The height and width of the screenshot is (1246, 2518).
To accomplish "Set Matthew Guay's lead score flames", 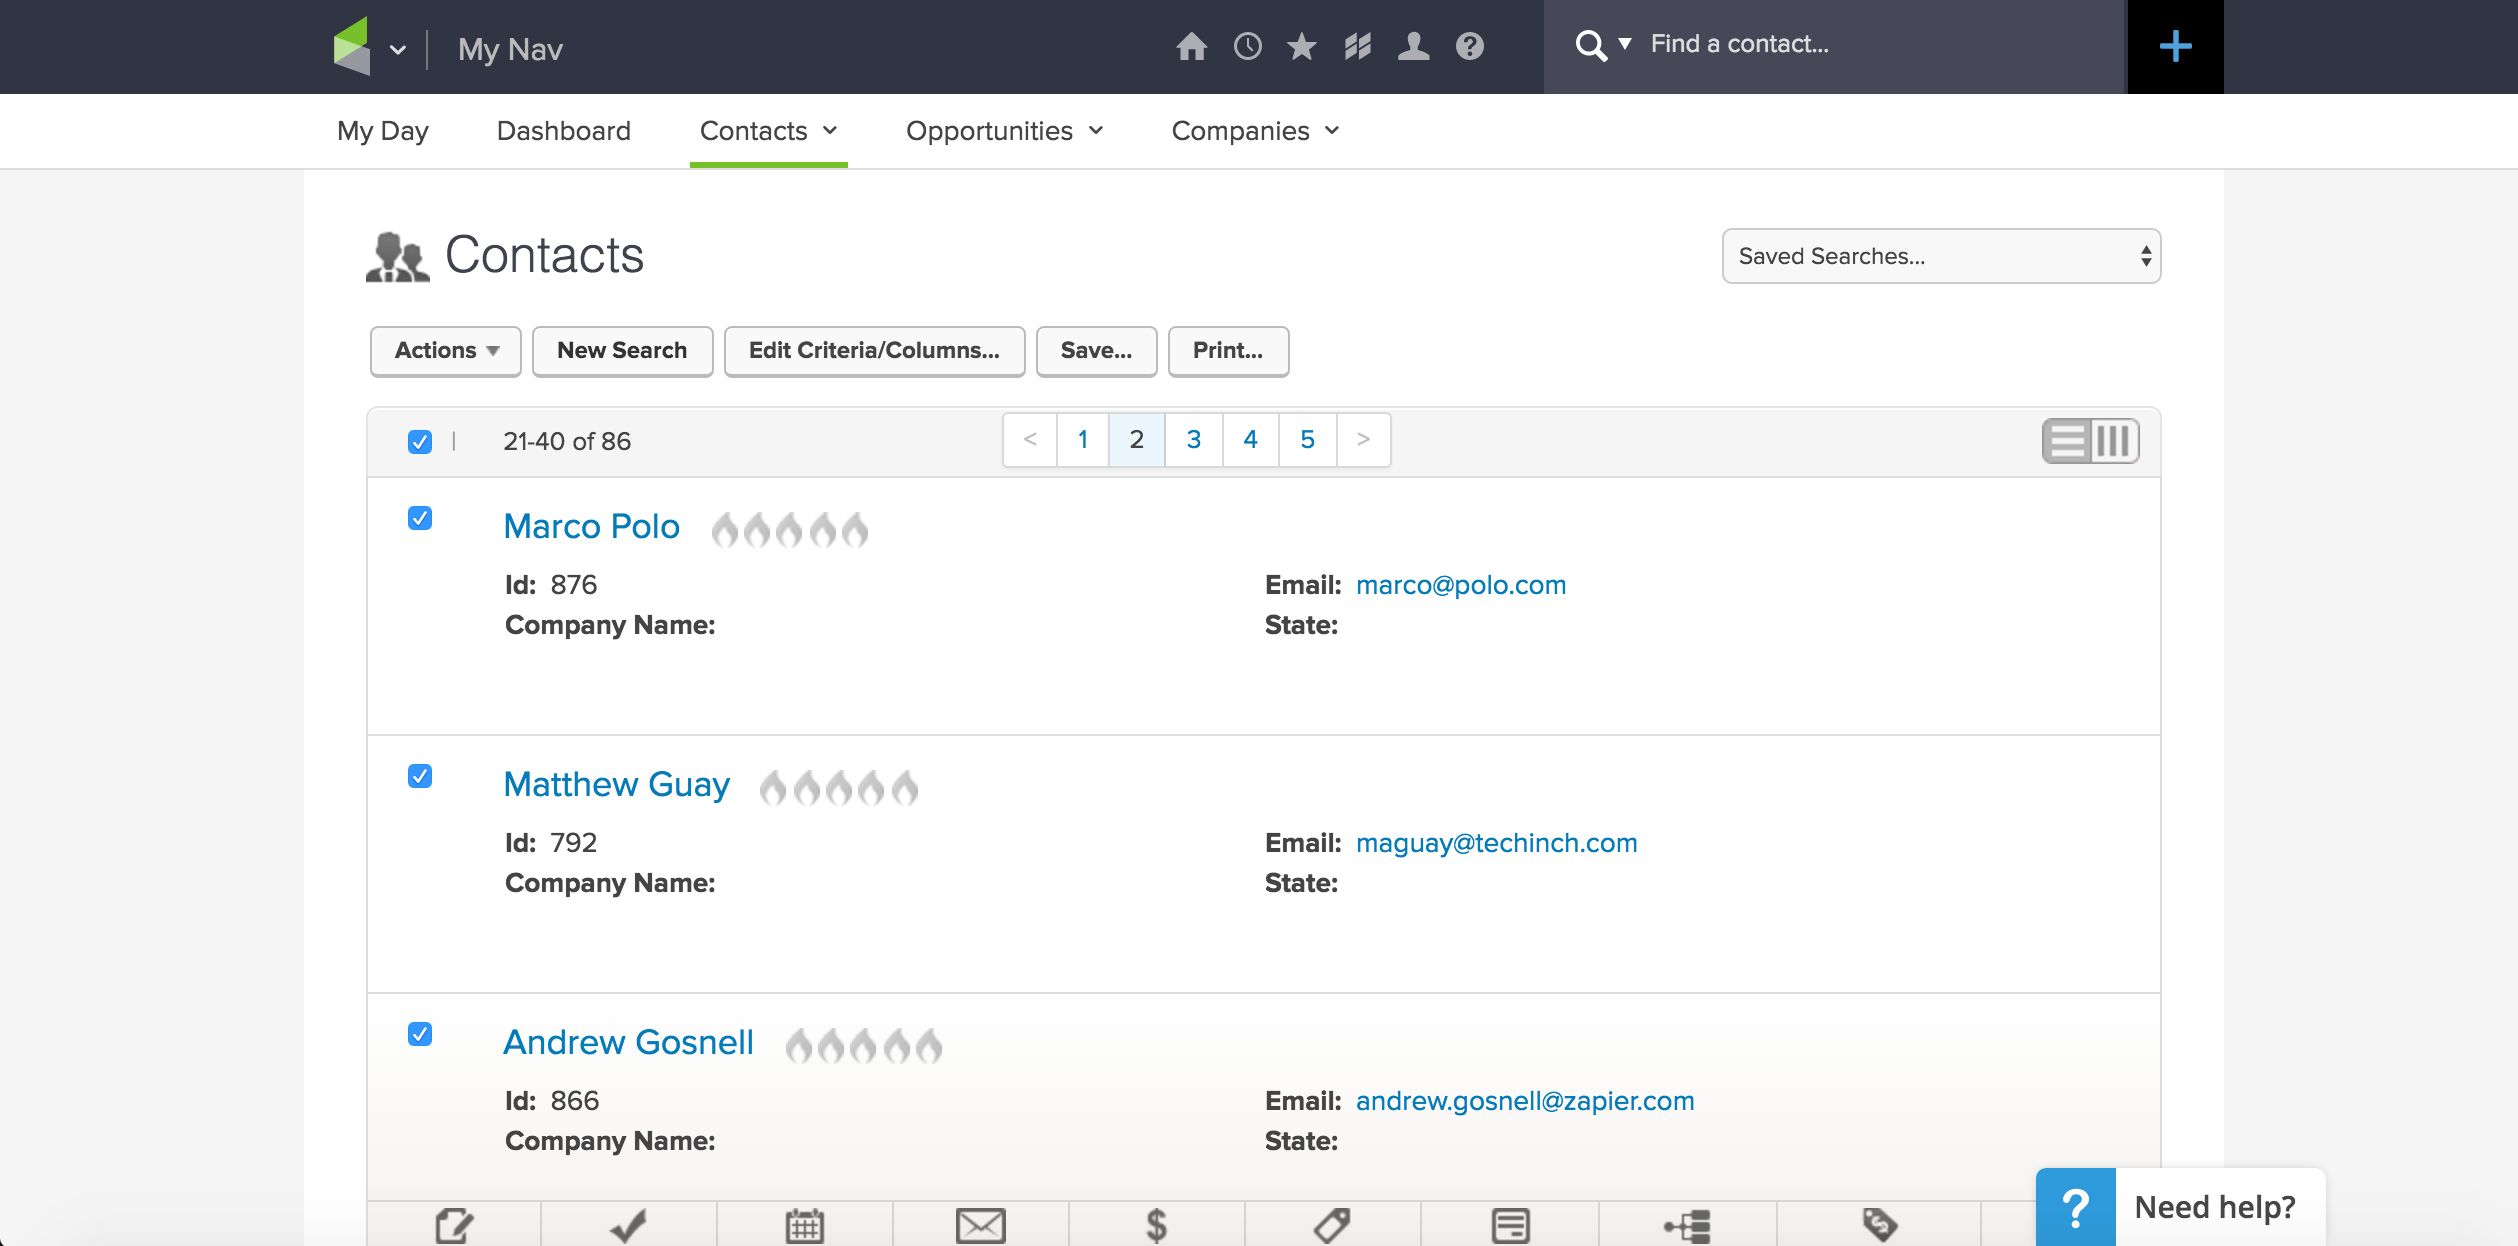I will coord(838,788).
